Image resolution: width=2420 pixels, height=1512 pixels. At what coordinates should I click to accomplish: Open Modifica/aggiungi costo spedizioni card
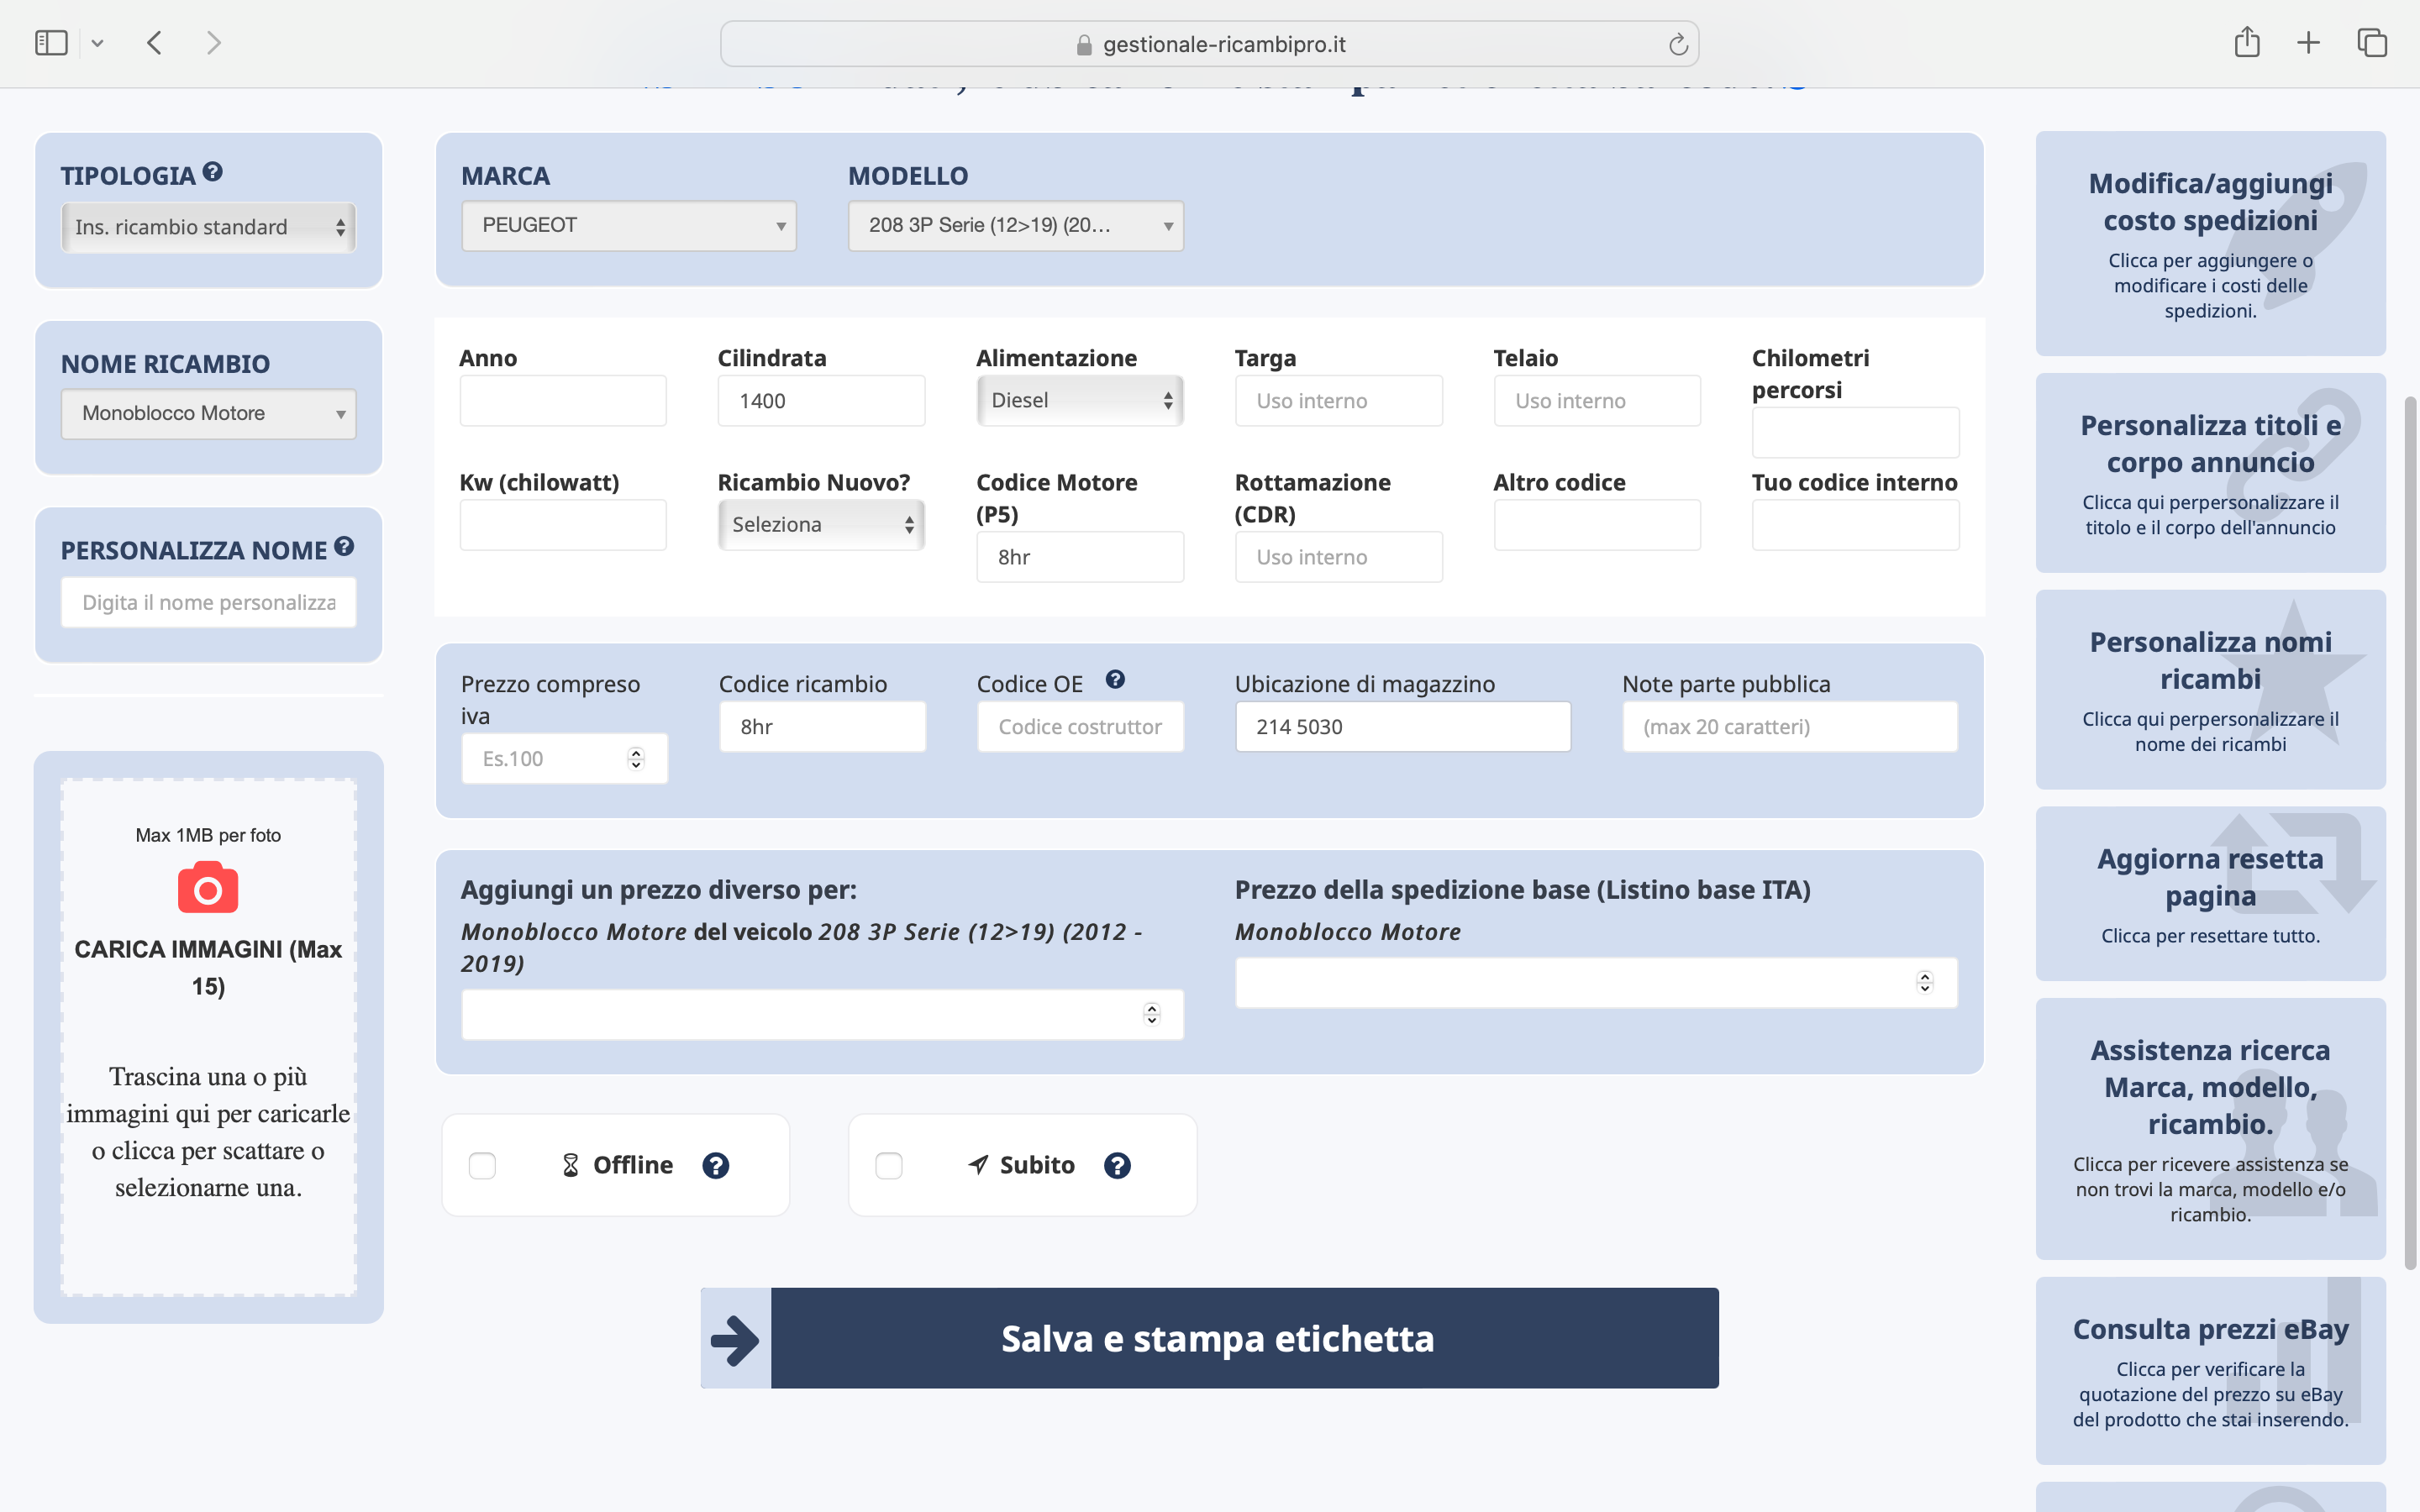2210,244
